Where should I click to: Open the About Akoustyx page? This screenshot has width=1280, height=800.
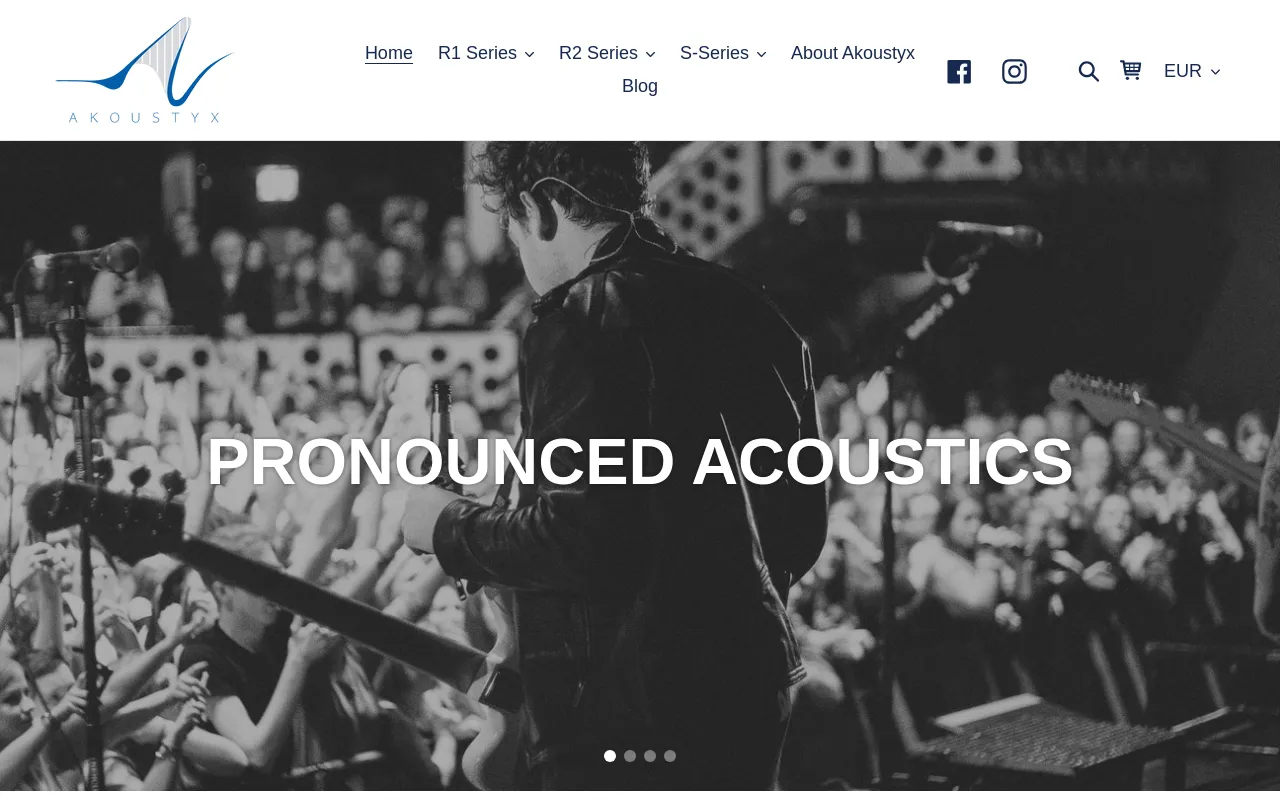853,53
